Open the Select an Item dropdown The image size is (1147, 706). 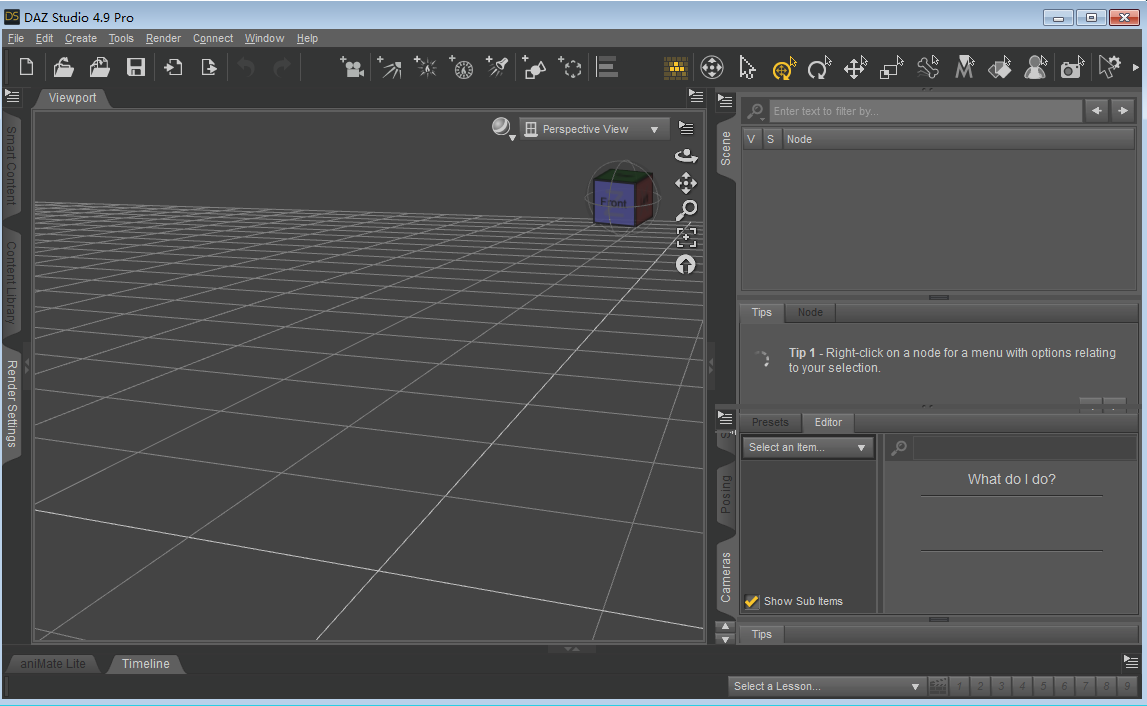(x=808, y=447)
